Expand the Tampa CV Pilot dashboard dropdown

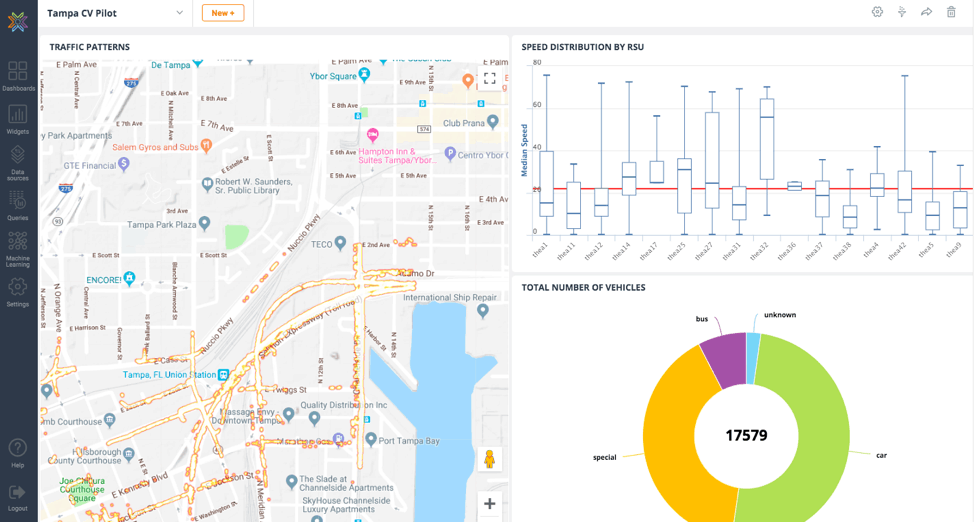pyautogui.click(x=180, y=12)
